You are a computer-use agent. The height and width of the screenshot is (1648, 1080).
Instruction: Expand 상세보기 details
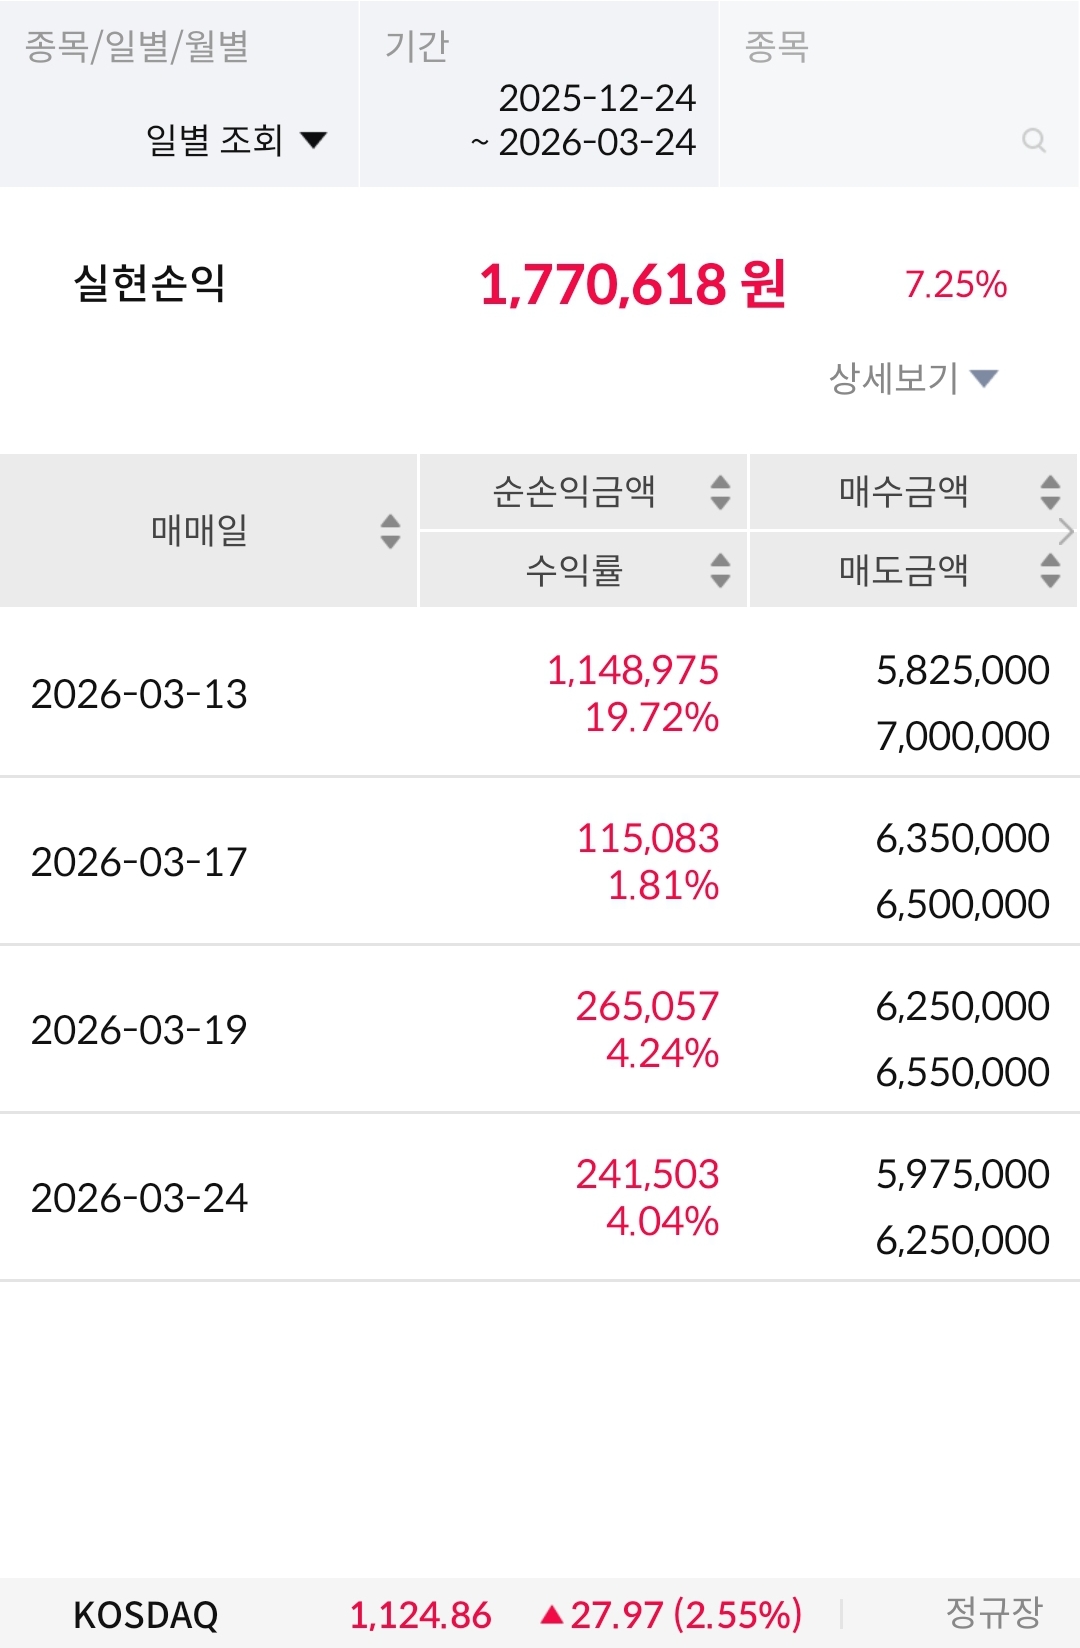point(914,378)
